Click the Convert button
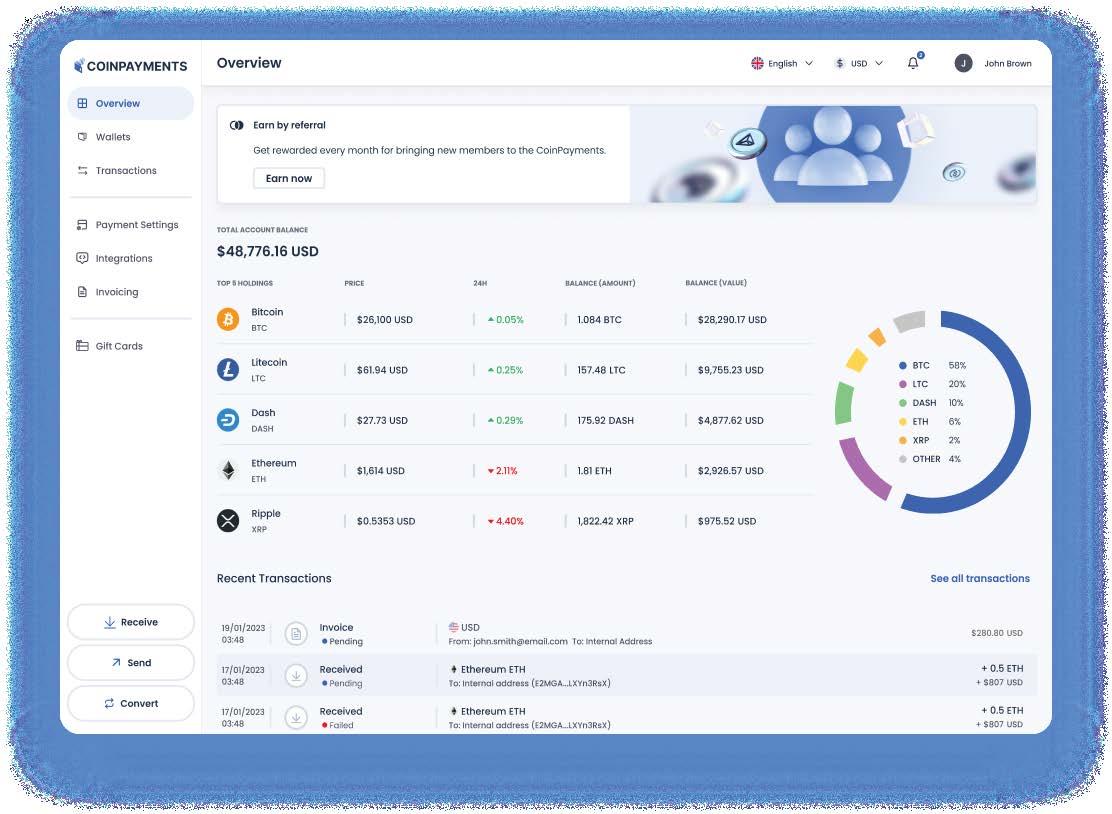1112x814 pixels. (x=130, y=703)
